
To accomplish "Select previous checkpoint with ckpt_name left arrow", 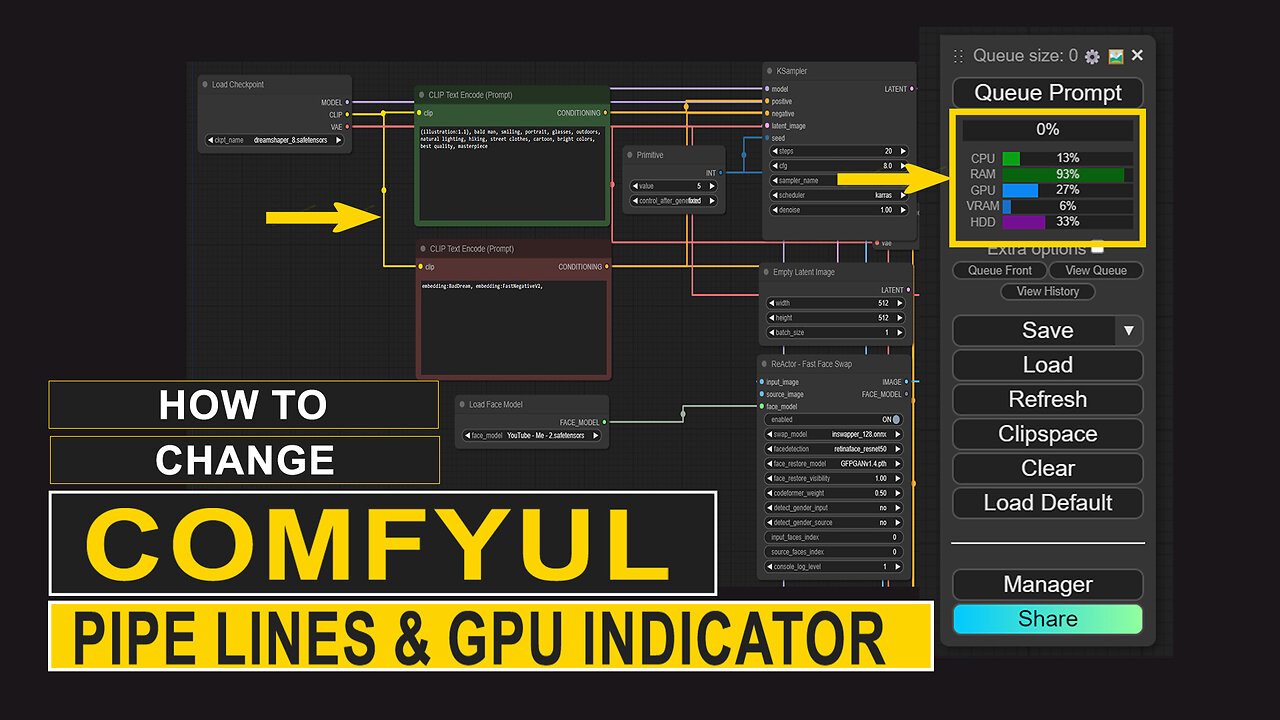I will click(210, 140).
